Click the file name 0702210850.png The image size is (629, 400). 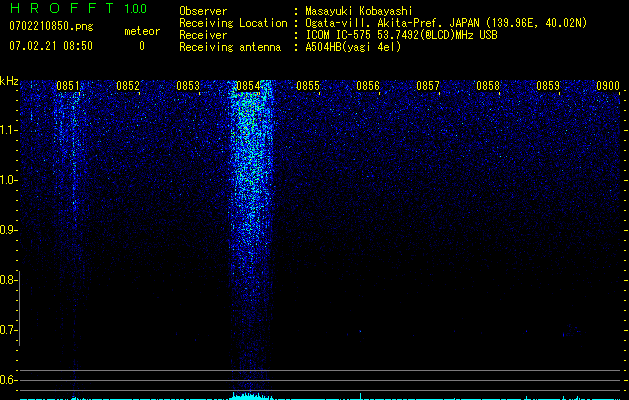click(51, 26)
